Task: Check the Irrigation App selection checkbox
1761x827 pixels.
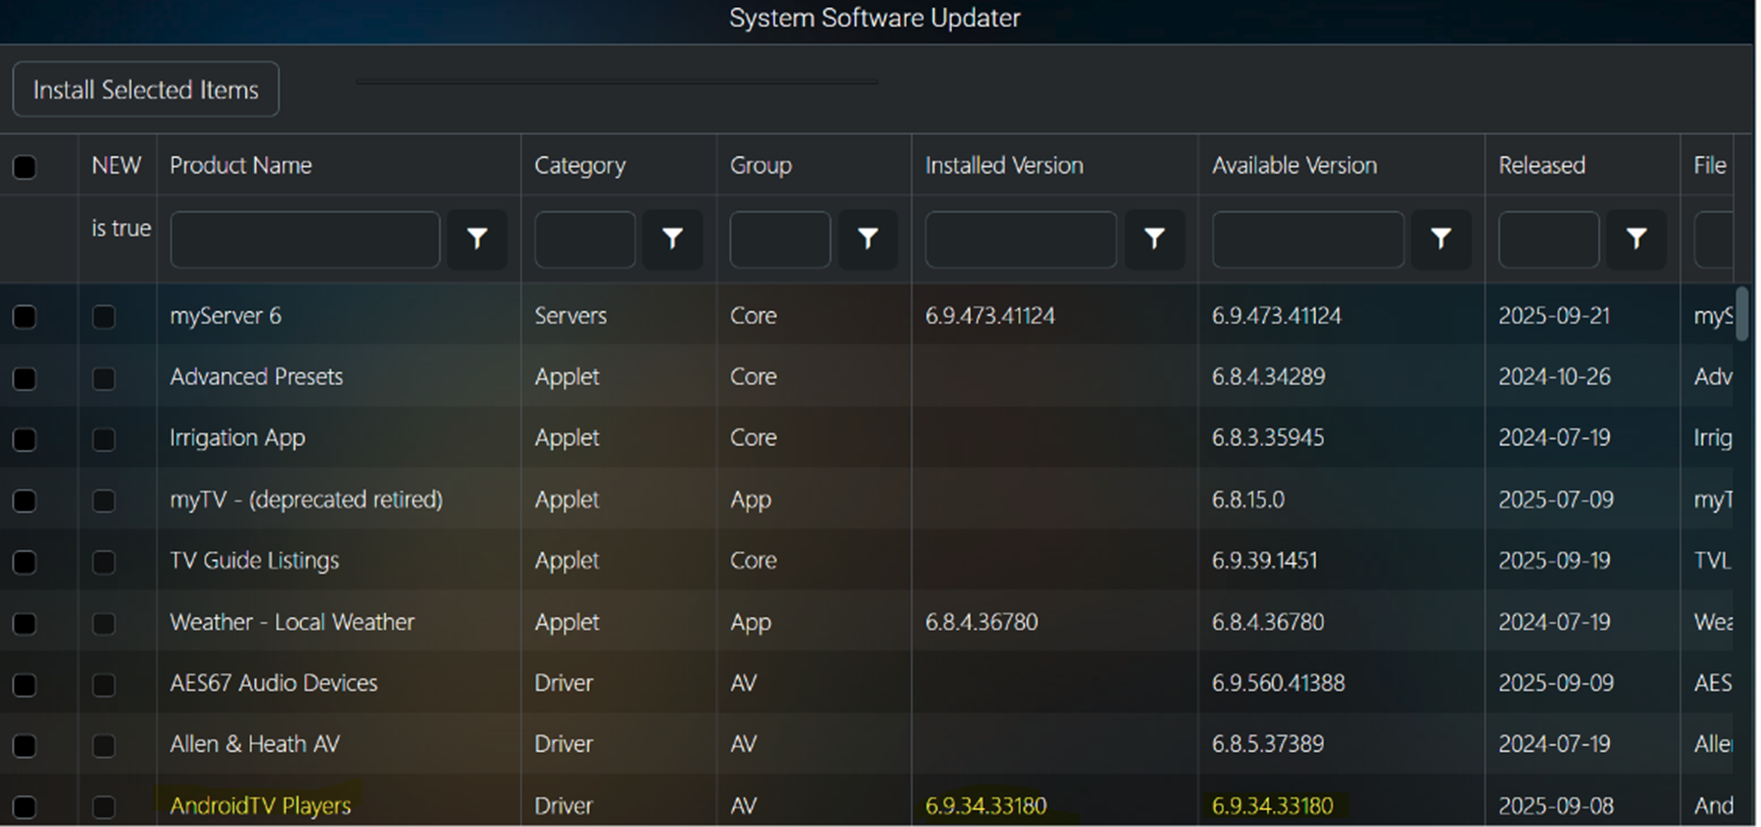Action: tap(25, 440)
